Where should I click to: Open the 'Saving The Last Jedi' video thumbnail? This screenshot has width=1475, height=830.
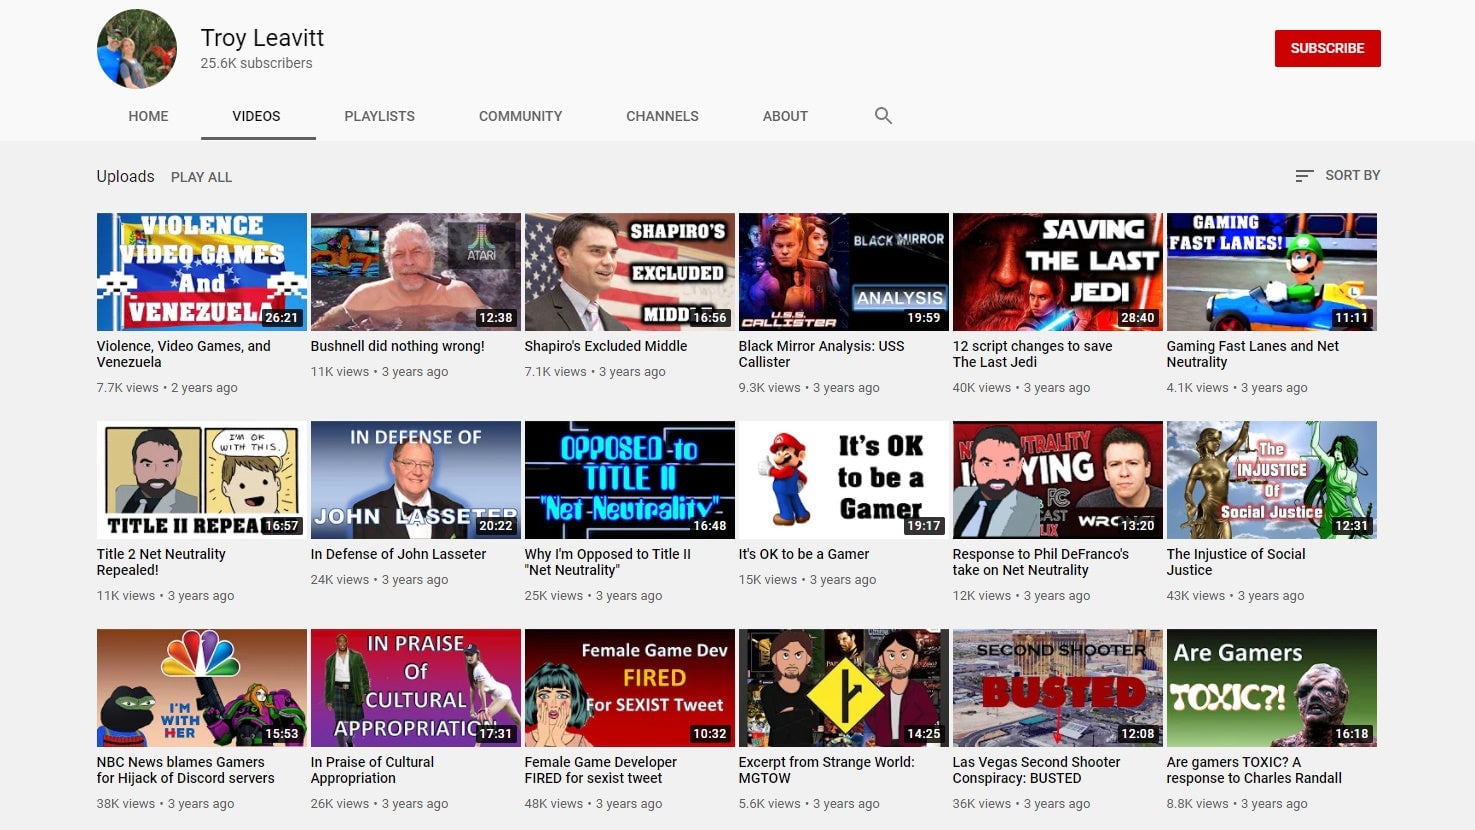click(x=1057, y=271)
